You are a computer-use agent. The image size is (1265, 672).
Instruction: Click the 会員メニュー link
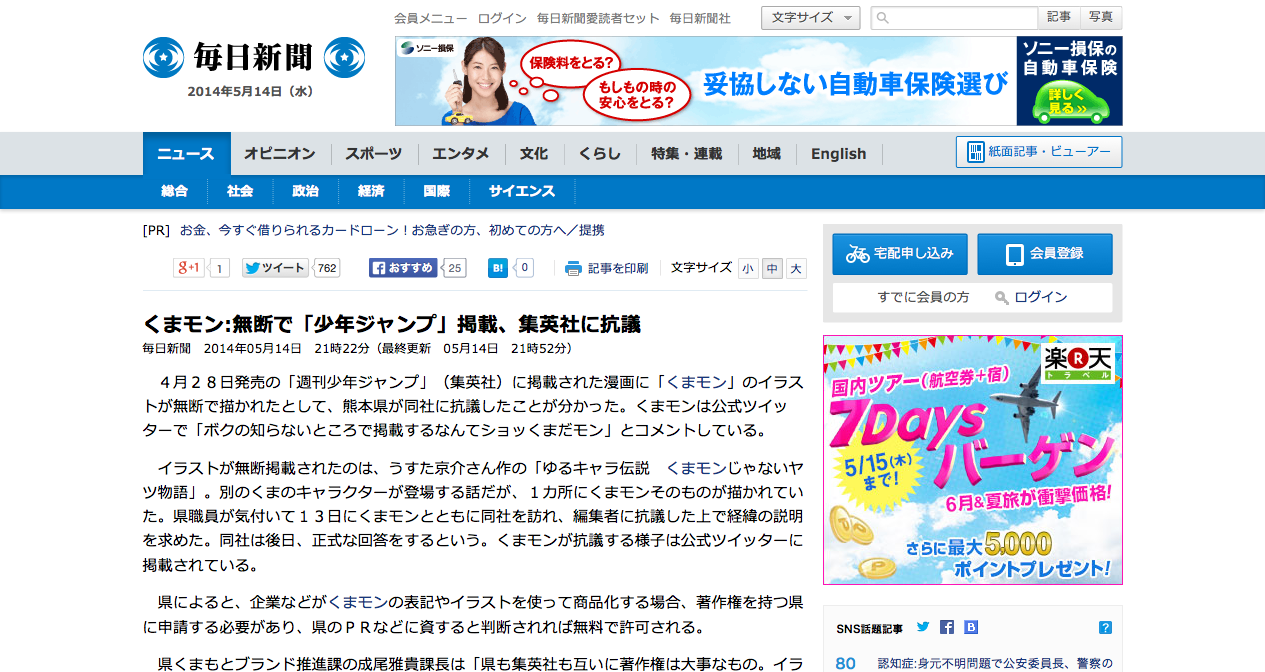point(430,18)
